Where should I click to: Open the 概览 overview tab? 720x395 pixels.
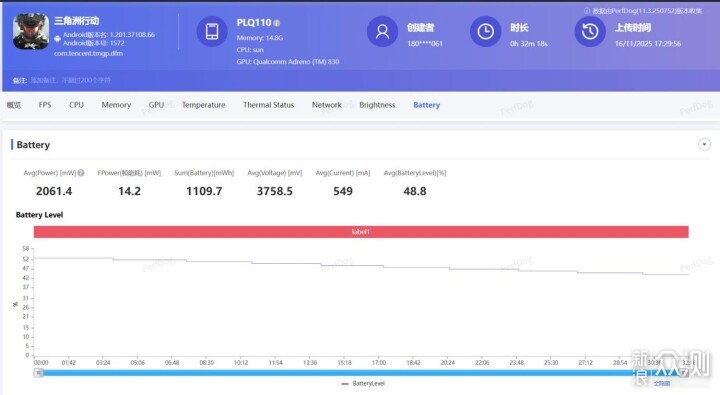coord(14,105)
